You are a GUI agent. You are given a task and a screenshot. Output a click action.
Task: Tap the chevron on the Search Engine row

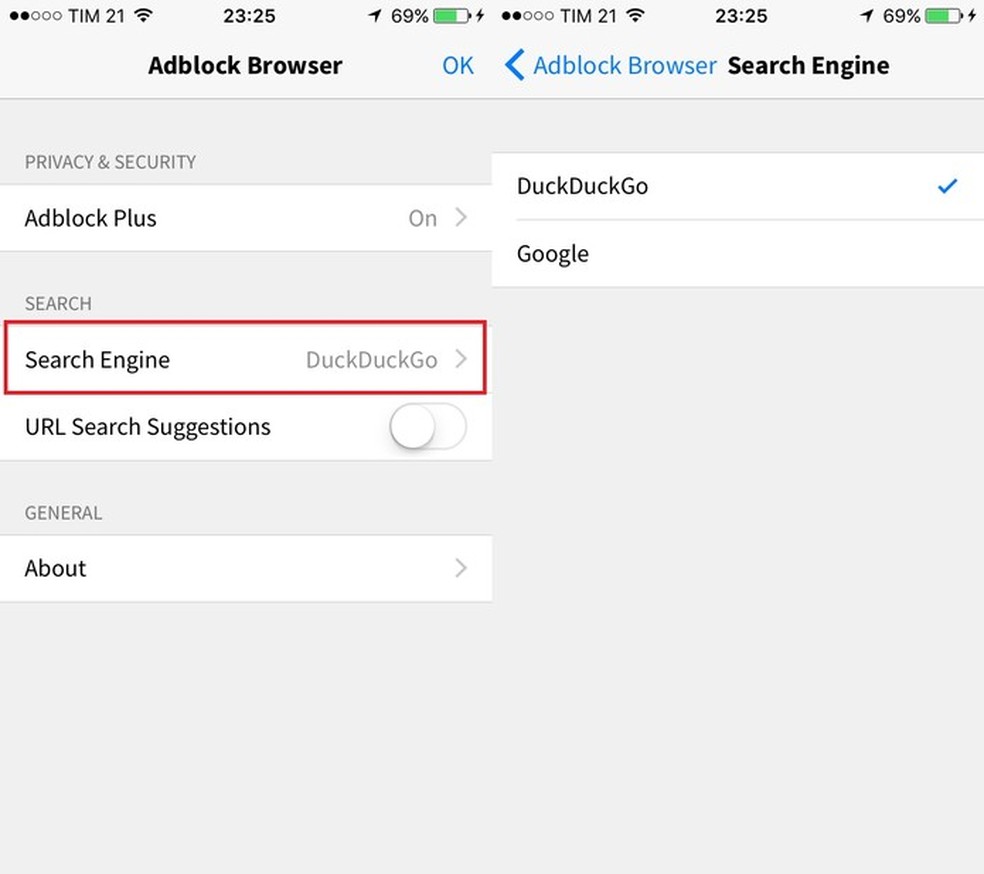pos(461,359)
